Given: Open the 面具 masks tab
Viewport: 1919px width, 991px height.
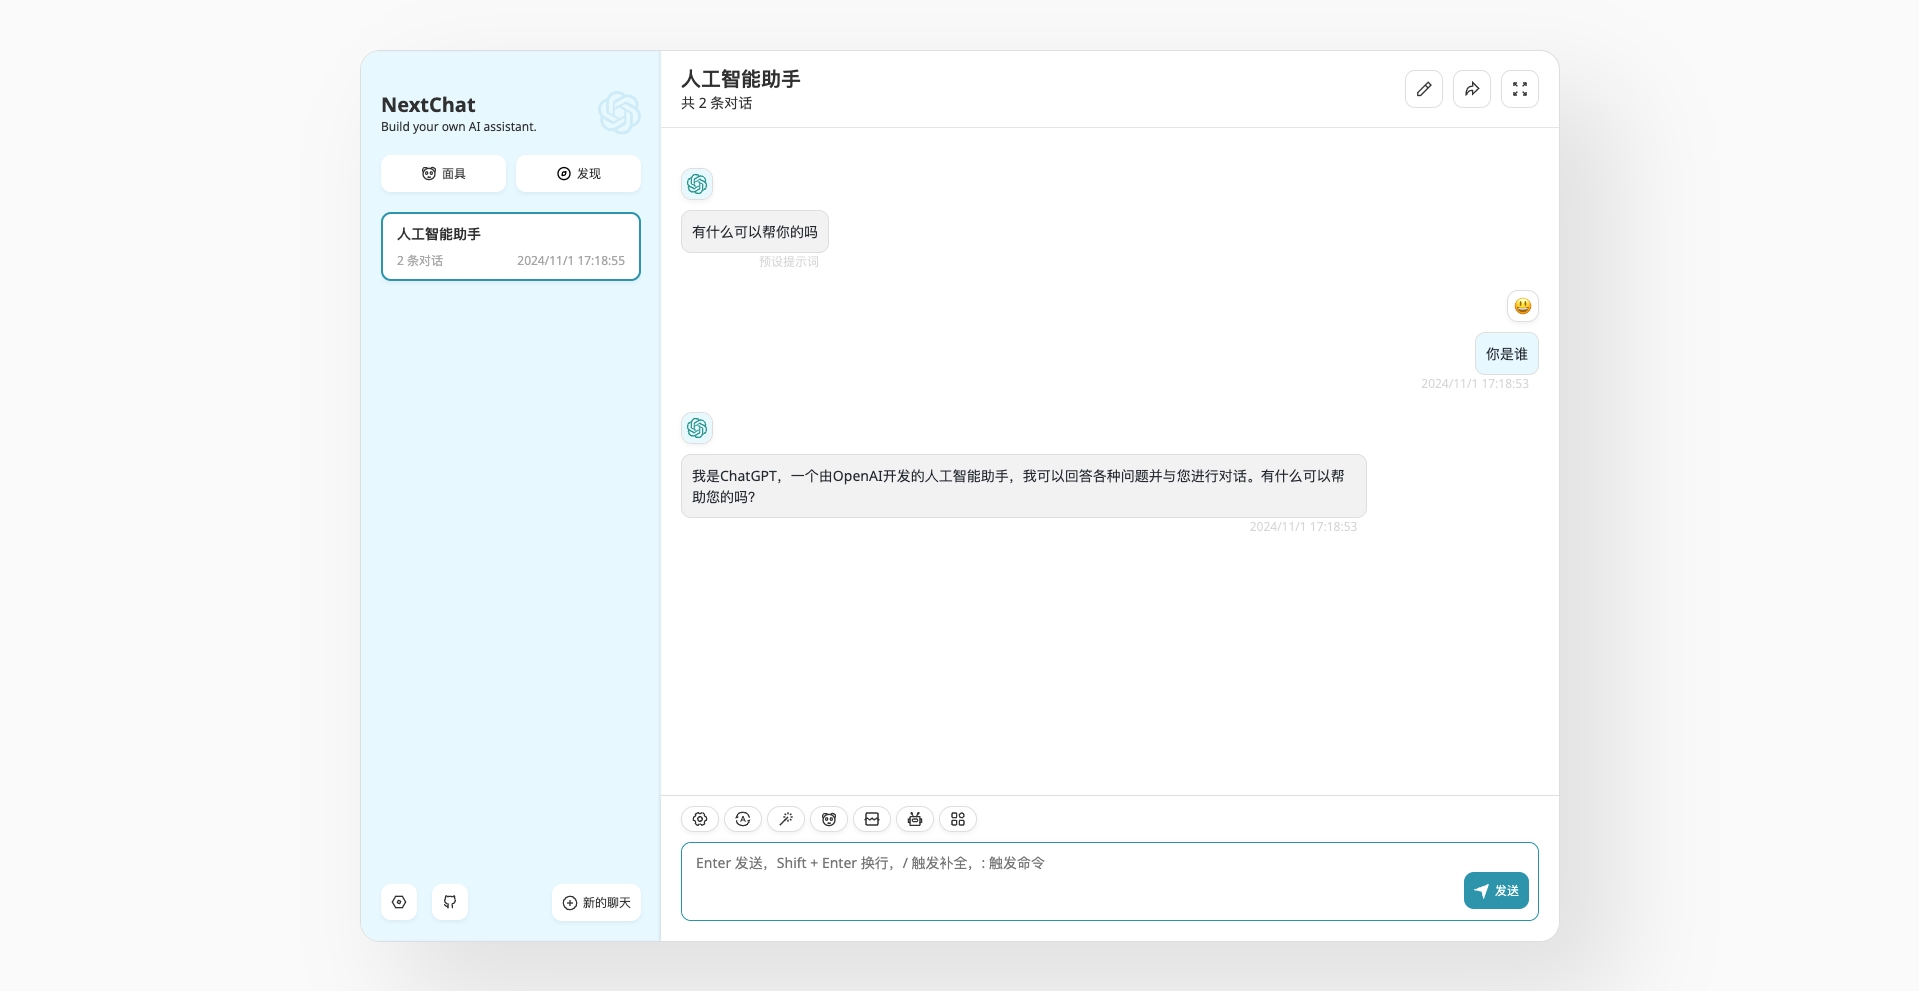Looking at the screenshot, I should tap(443, 173).
